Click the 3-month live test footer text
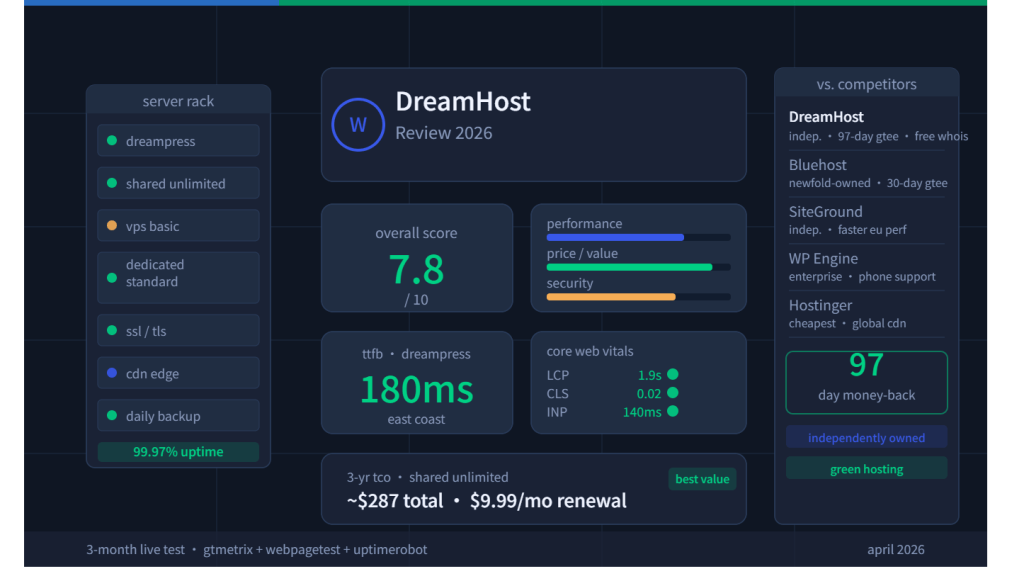This screenshot has width=1024, height=581. (x=257, y=549)
